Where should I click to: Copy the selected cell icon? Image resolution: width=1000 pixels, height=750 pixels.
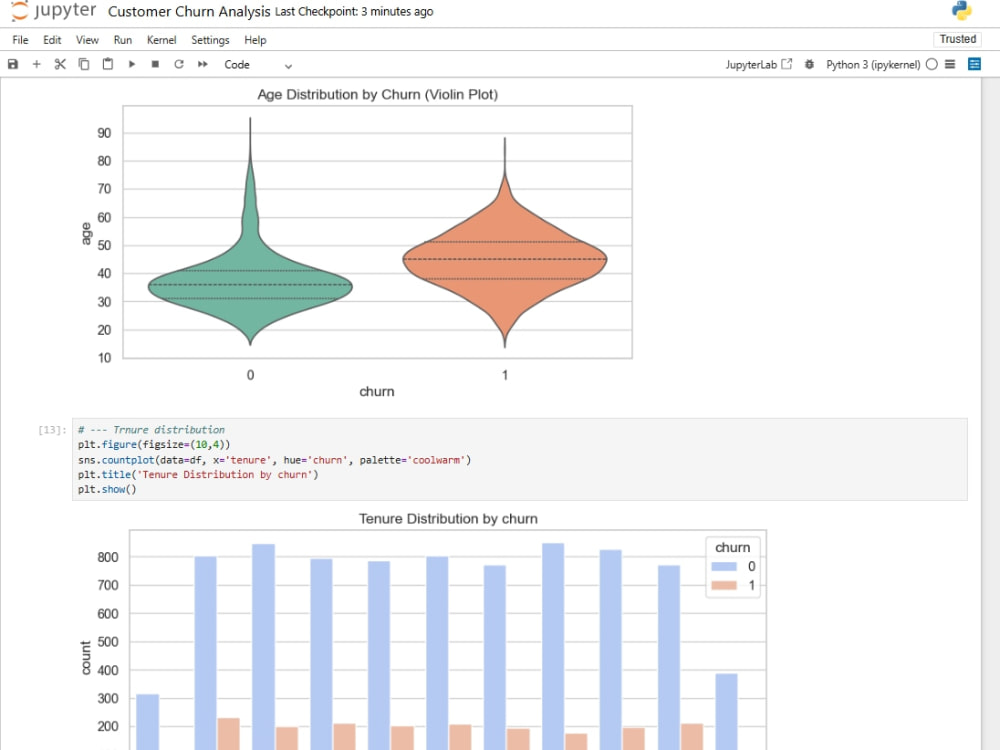pos(84,64)
